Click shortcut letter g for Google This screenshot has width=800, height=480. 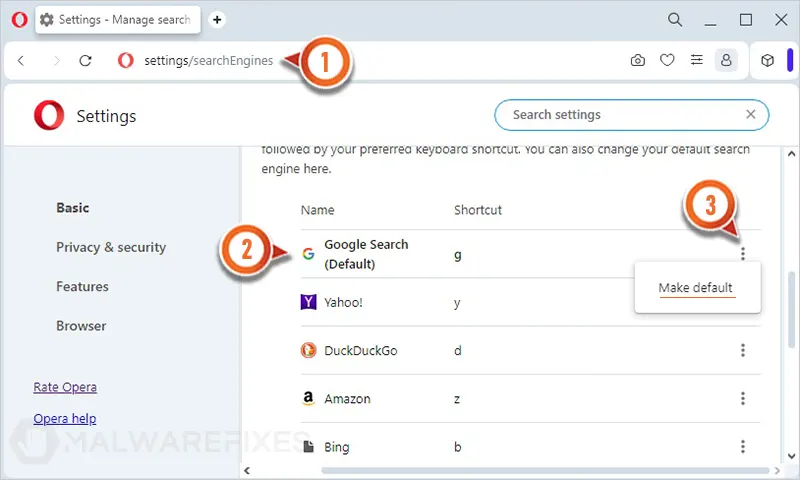point(458,255)
